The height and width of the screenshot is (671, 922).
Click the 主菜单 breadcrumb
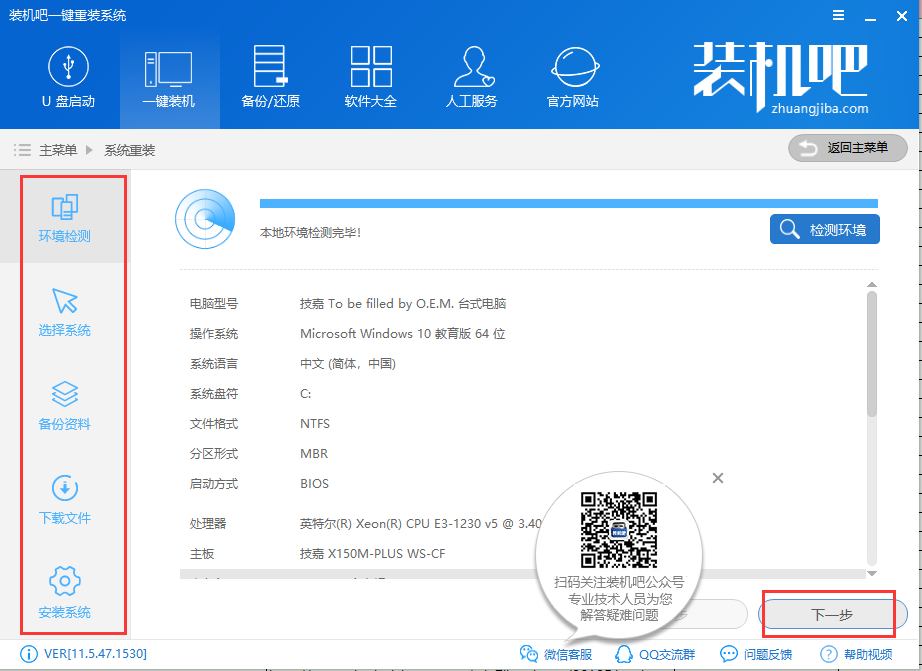click(x=58, y=150)
